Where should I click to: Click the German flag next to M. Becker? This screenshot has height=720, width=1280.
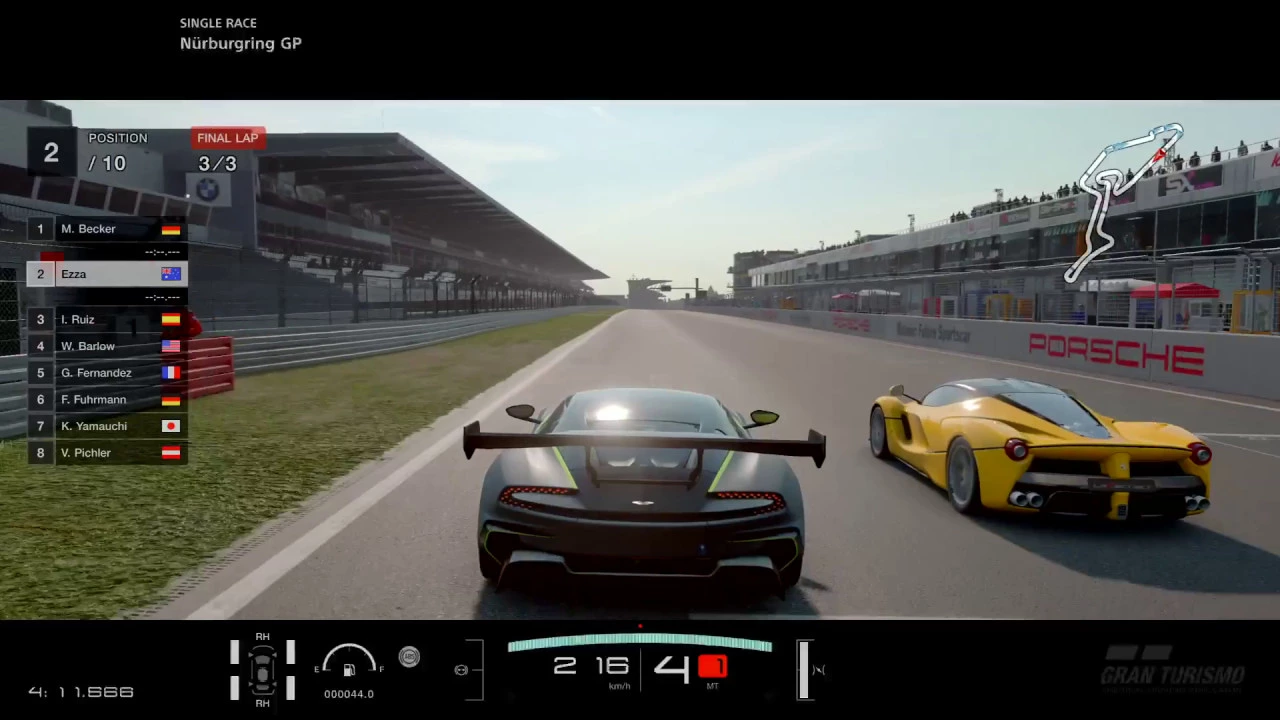[171, 229]
